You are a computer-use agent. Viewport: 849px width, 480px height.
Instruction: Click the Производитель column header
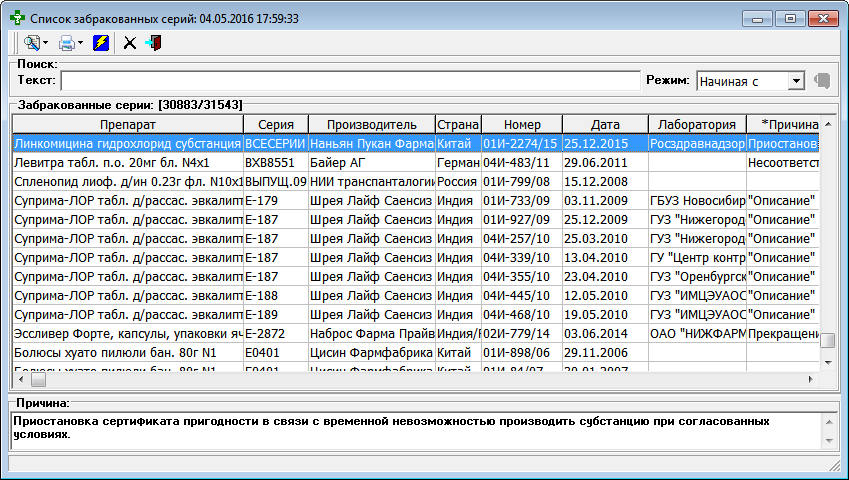[x=371, y=124]
